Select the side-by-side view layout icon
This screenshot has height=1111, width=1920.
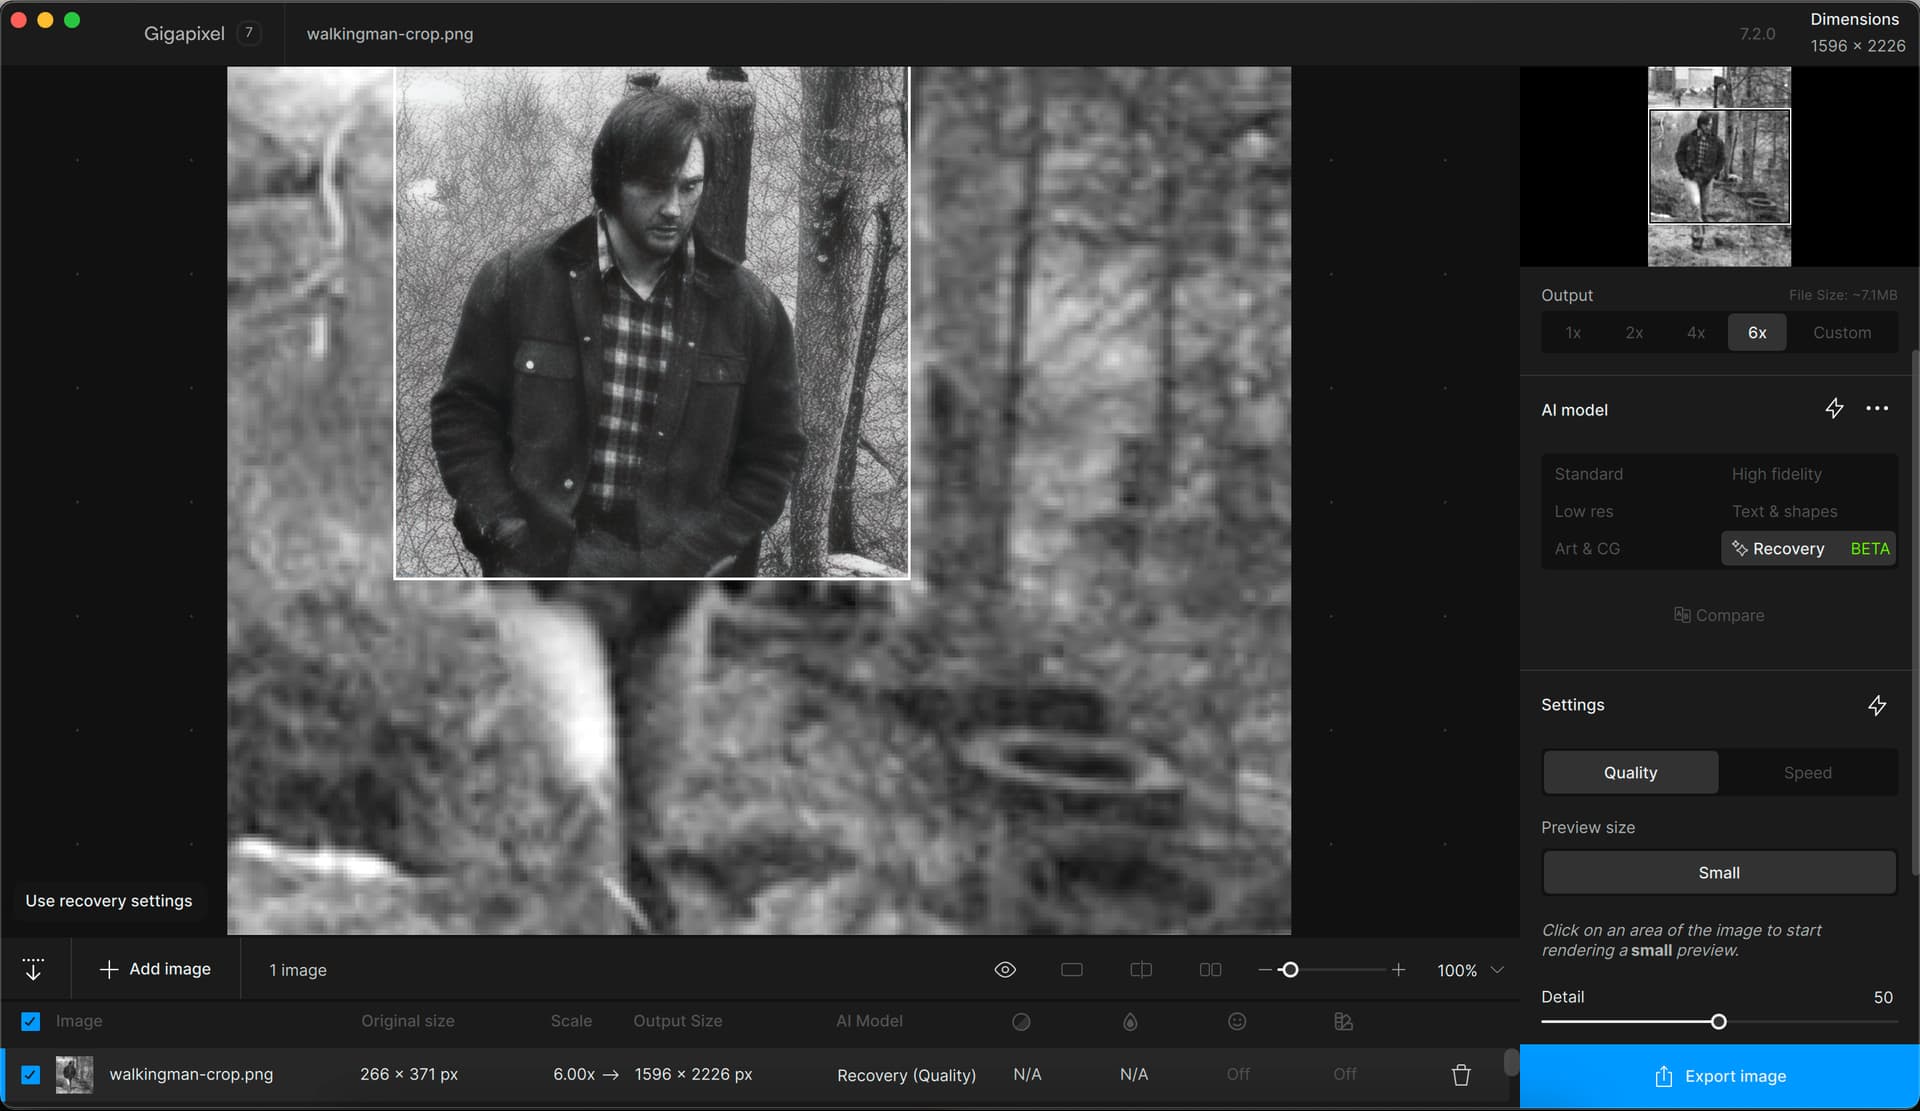point(1210,970)
